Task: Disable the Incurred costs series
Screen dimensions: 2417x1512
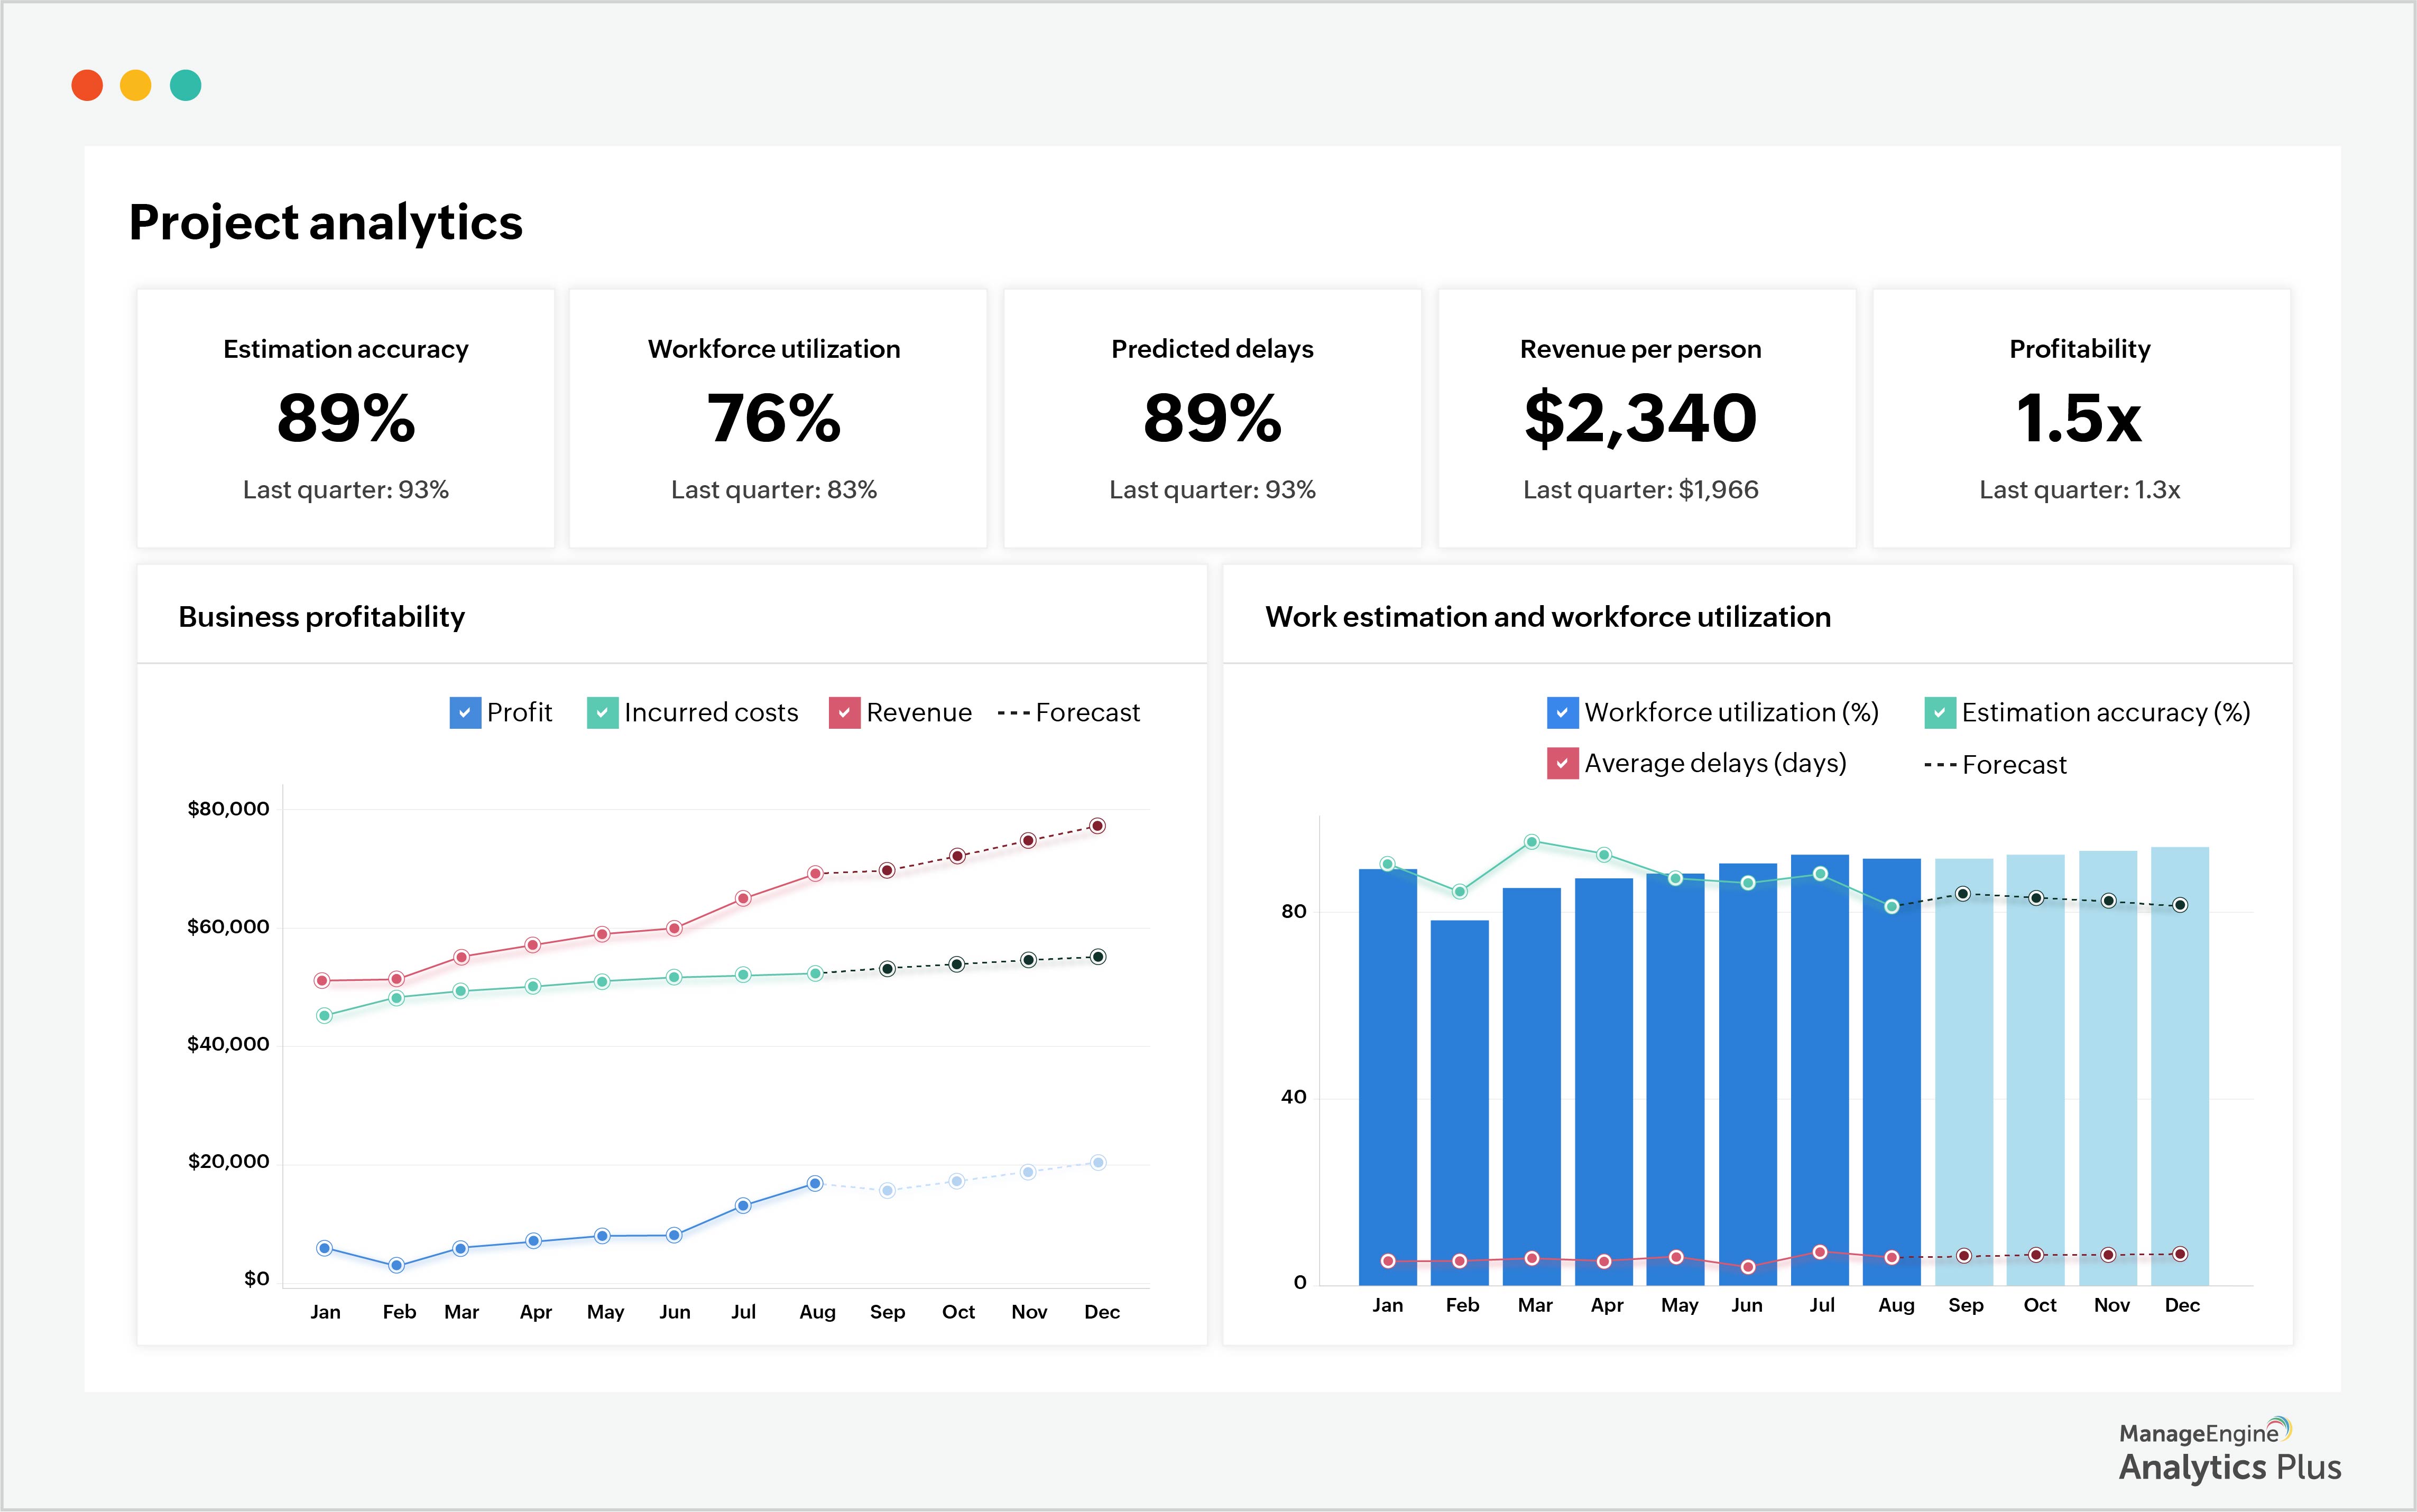Action: 602,712
